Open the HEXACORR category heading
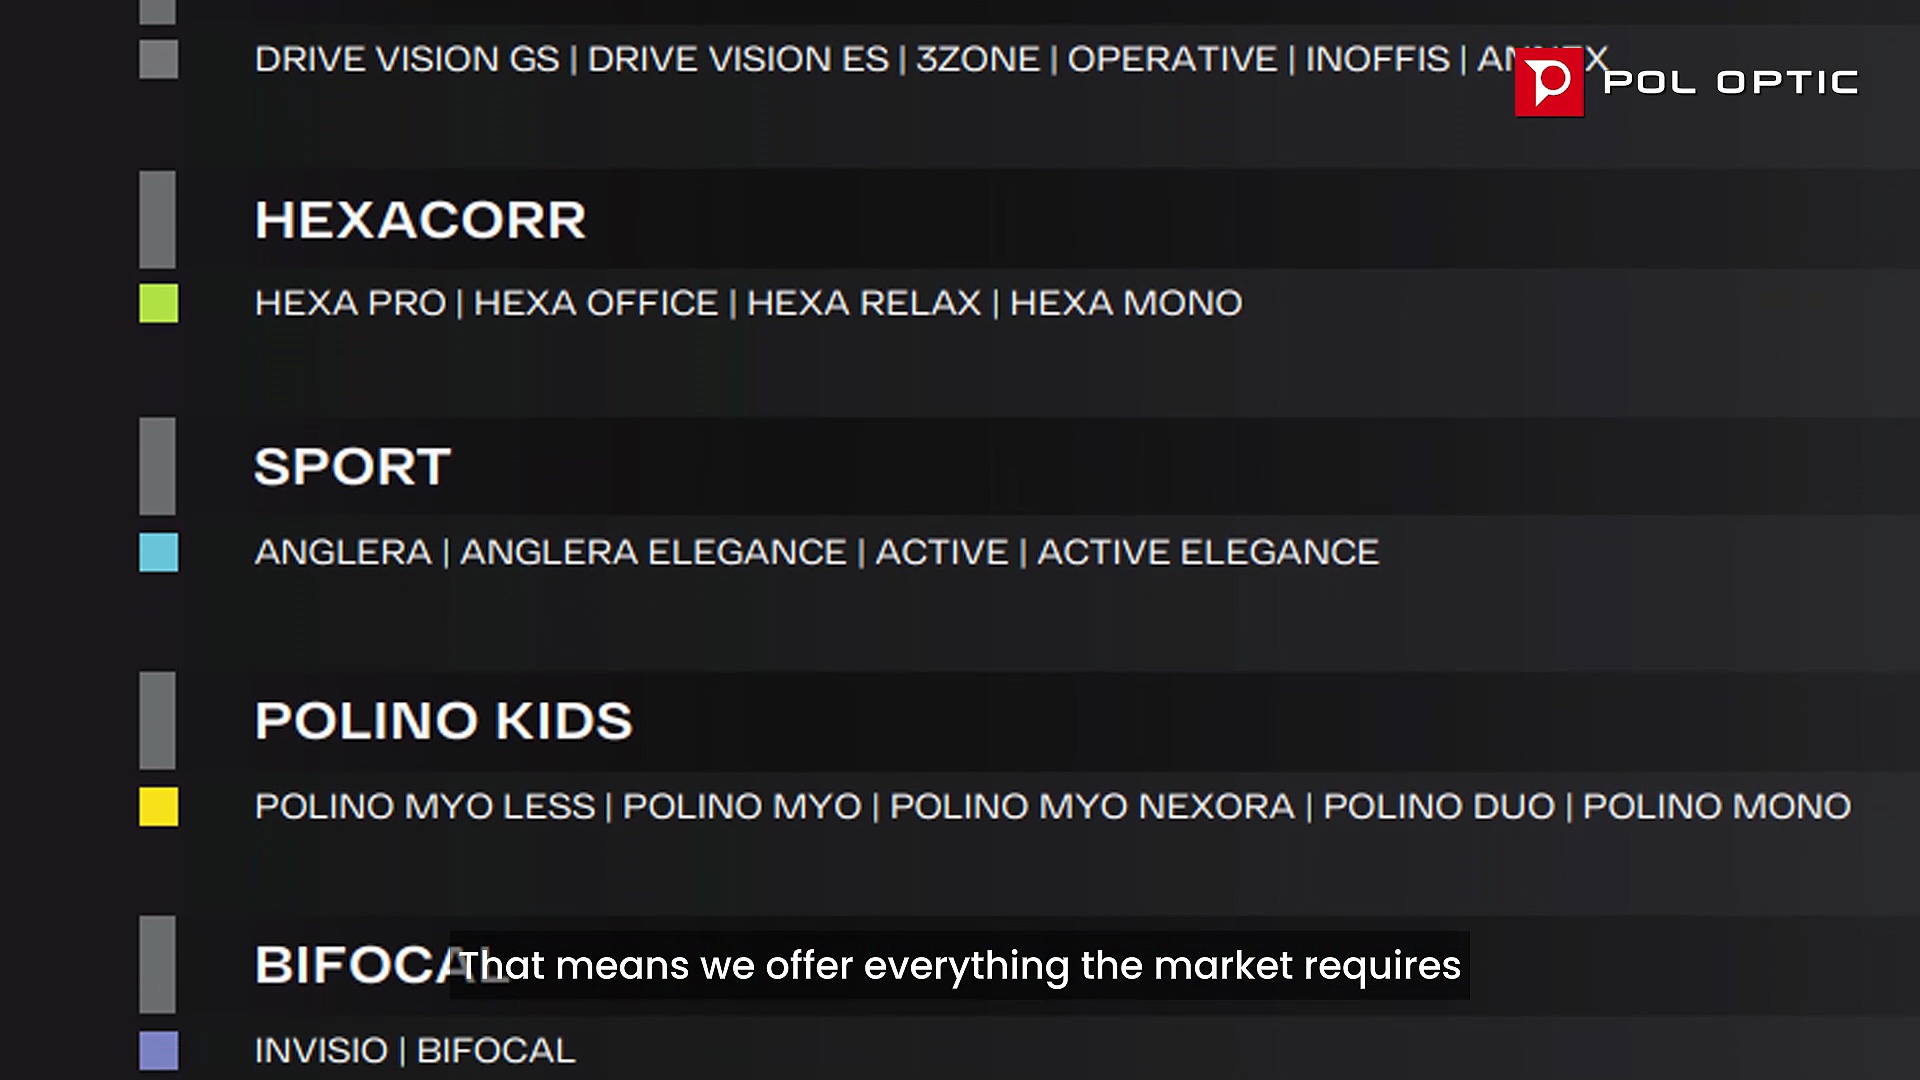The width and height of the screenshot is (1920, 1080). (420, 220)
